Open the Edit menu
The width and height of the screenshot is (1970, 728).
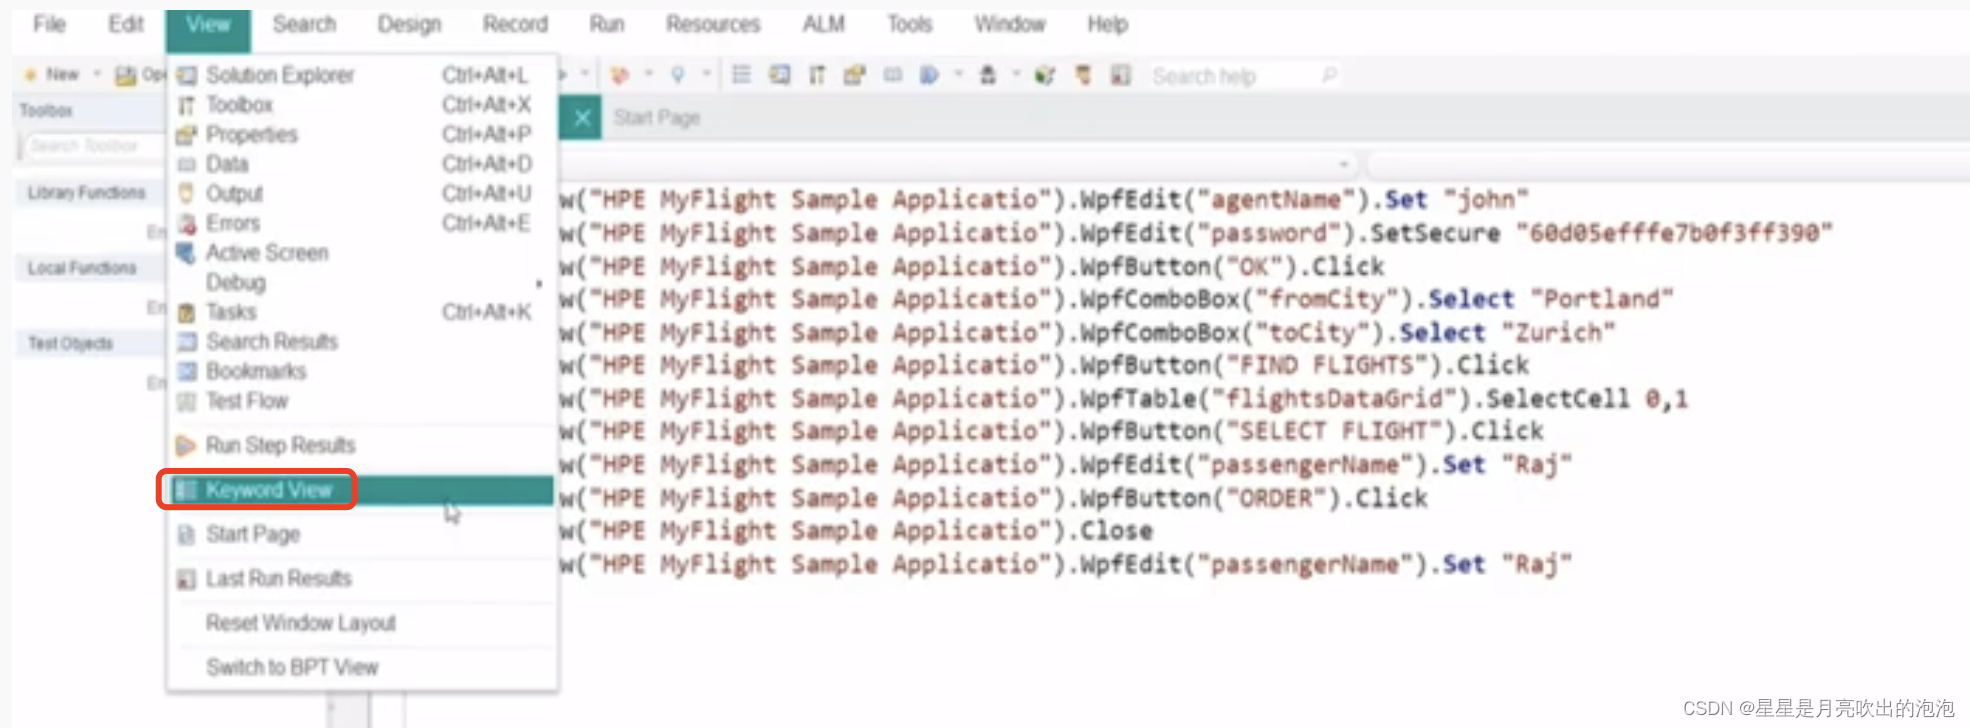pyautogui.click(x=126, y=24)
